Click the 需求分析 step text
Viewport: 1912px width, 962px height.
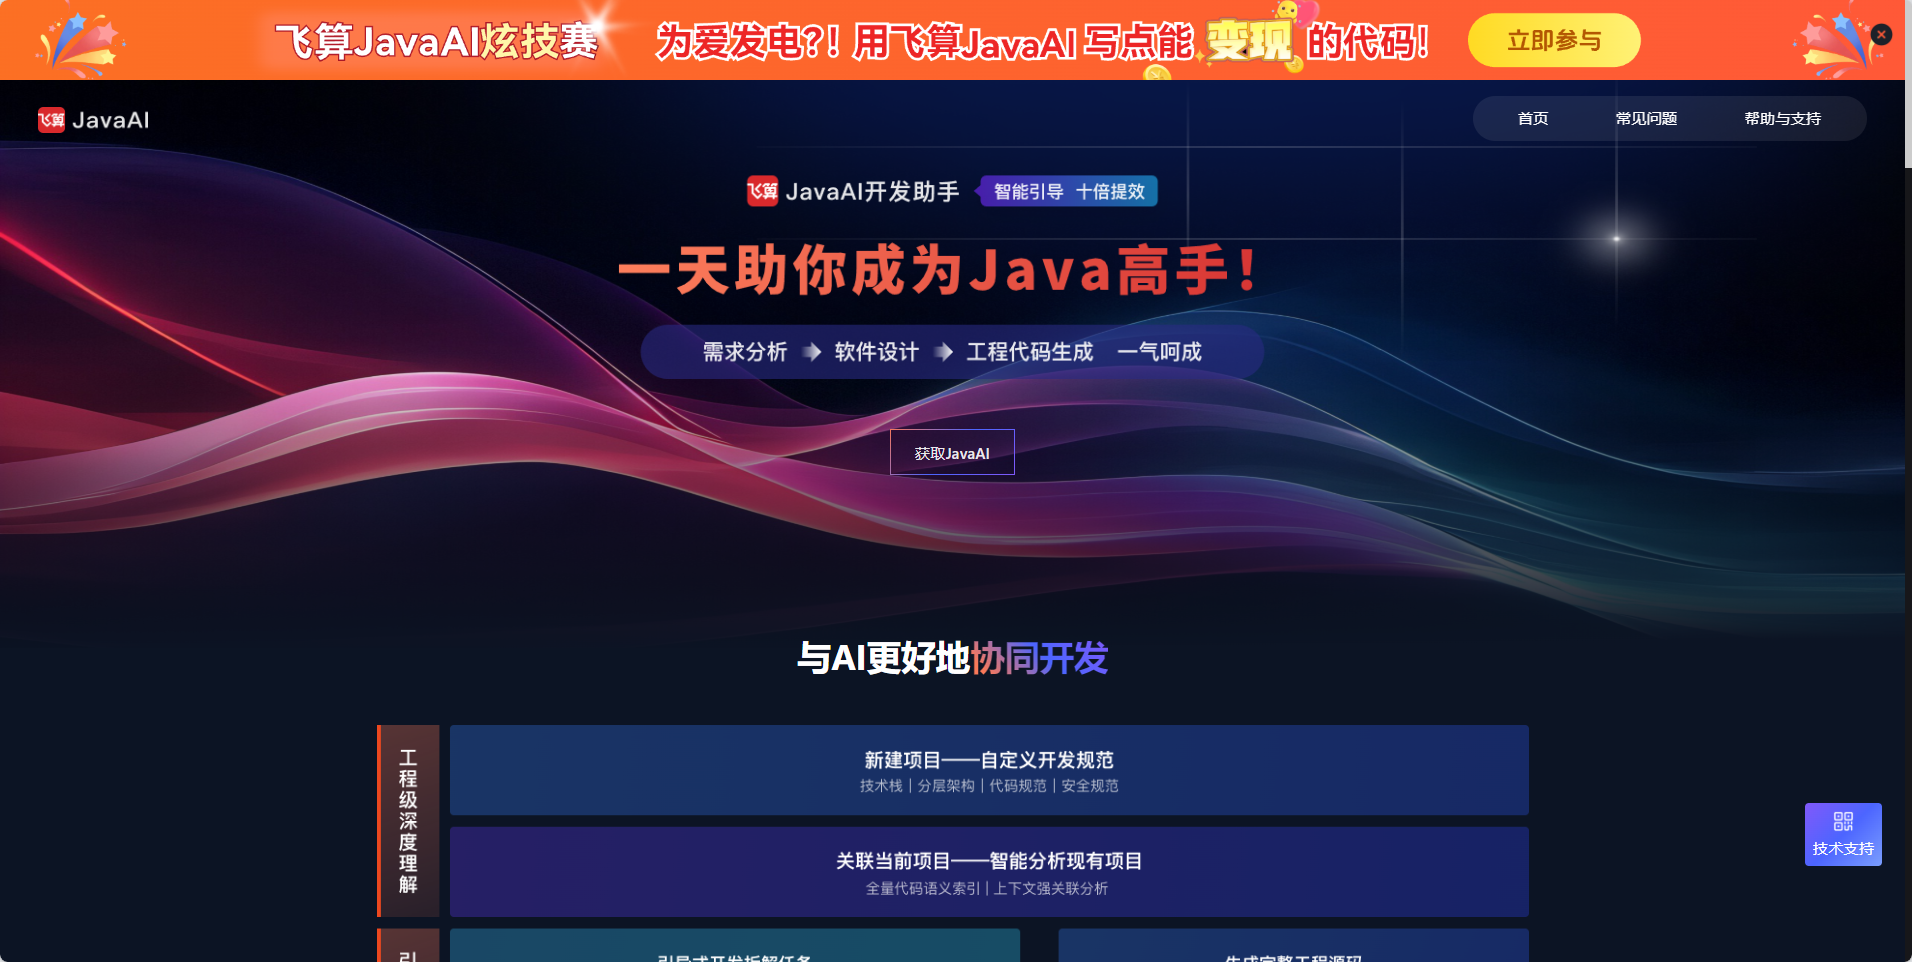click(x=745, y=352)
